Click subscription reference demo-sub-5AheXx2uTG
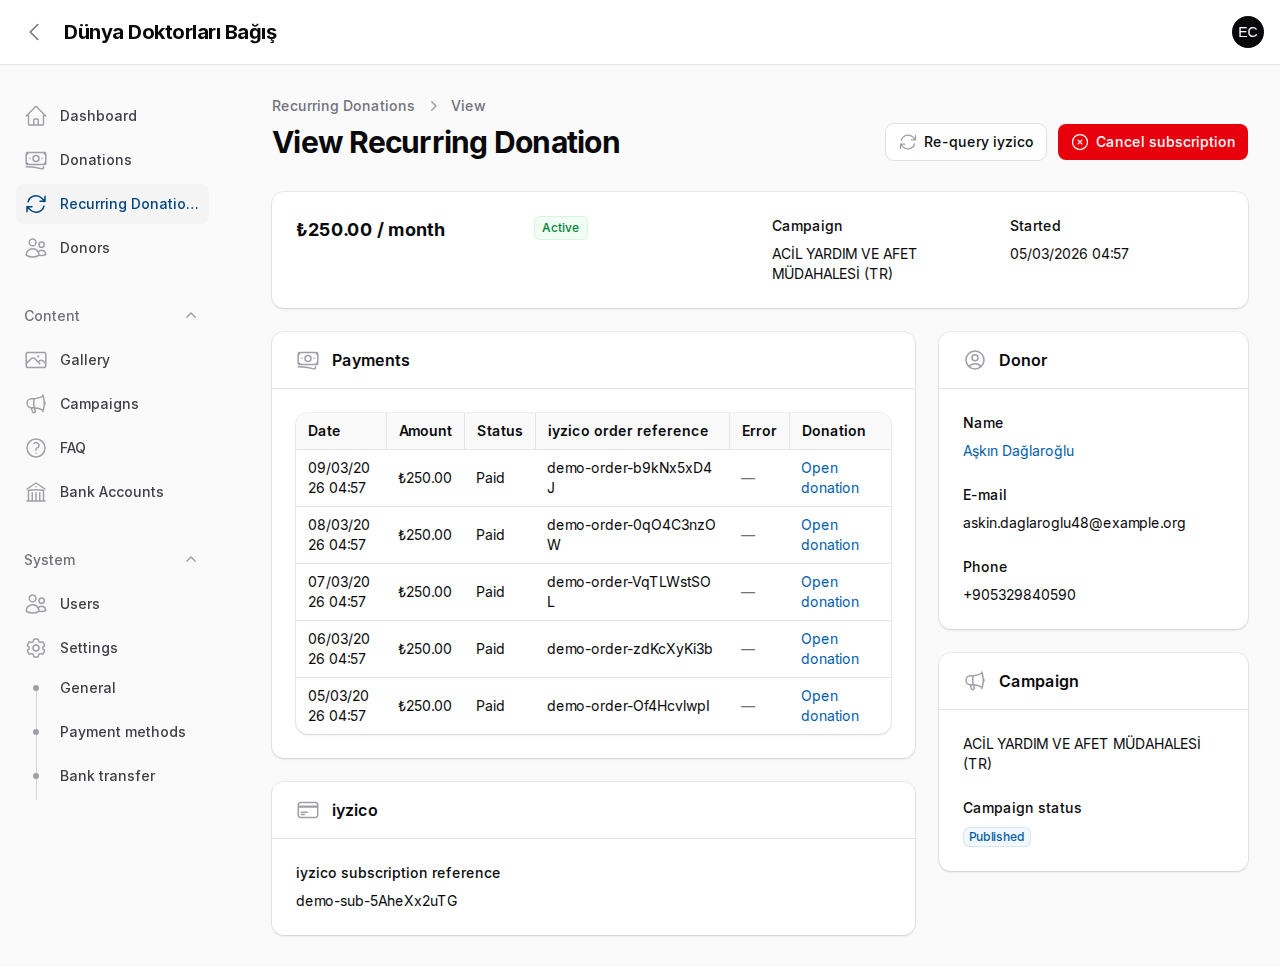The image size is (1280, 967). tap(377, 901)
